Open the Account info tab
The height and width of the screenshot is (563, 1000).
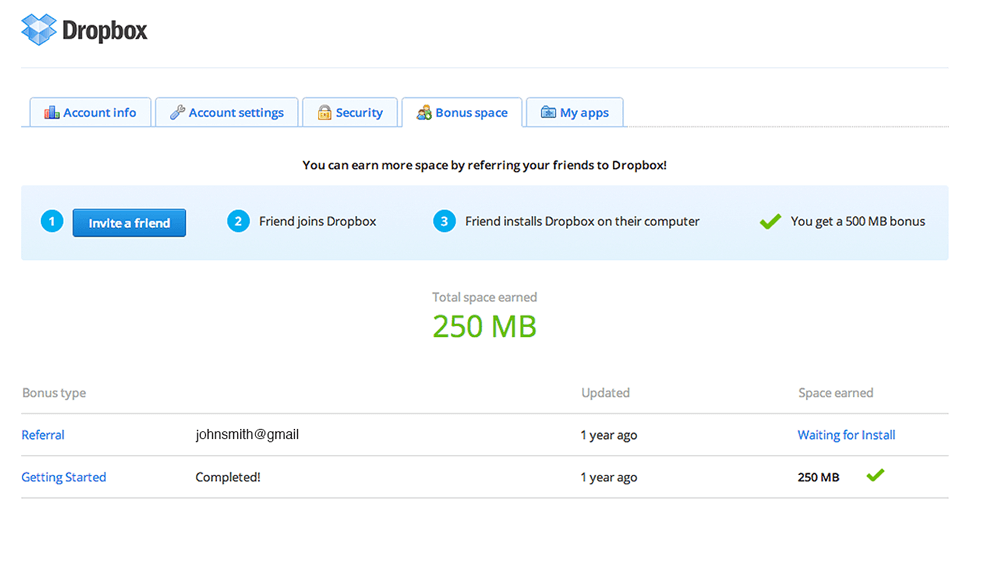tap(90, 113)
